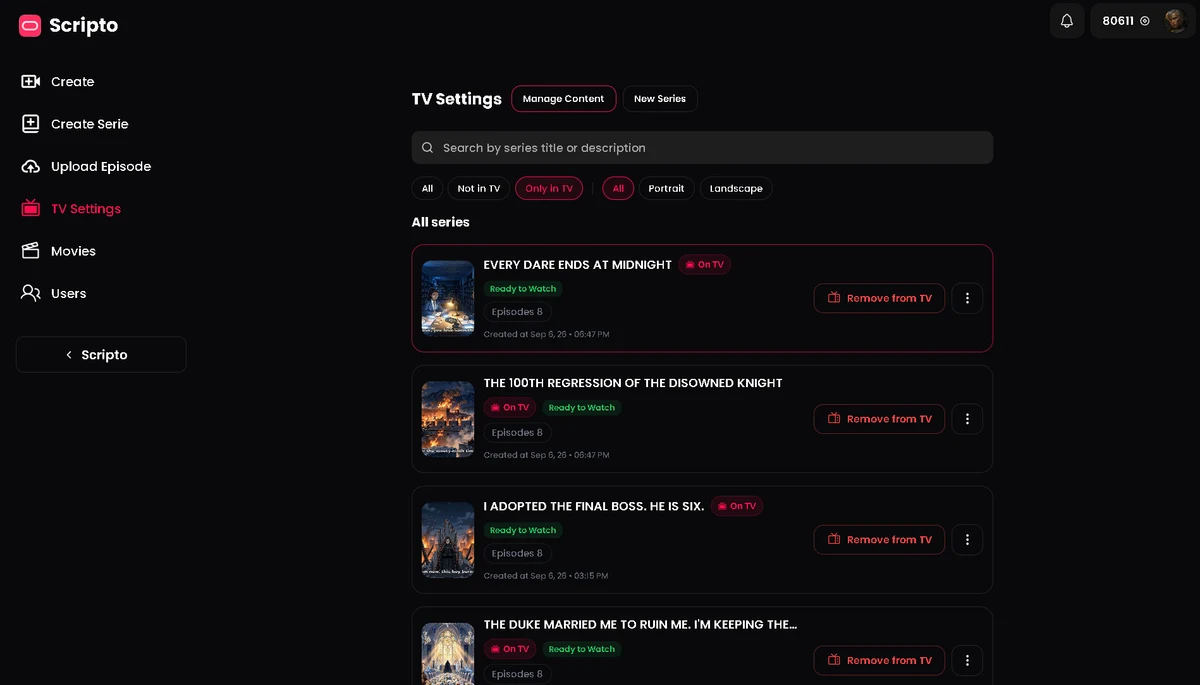Click the Scripto logo icon

[x=30, y=26]
